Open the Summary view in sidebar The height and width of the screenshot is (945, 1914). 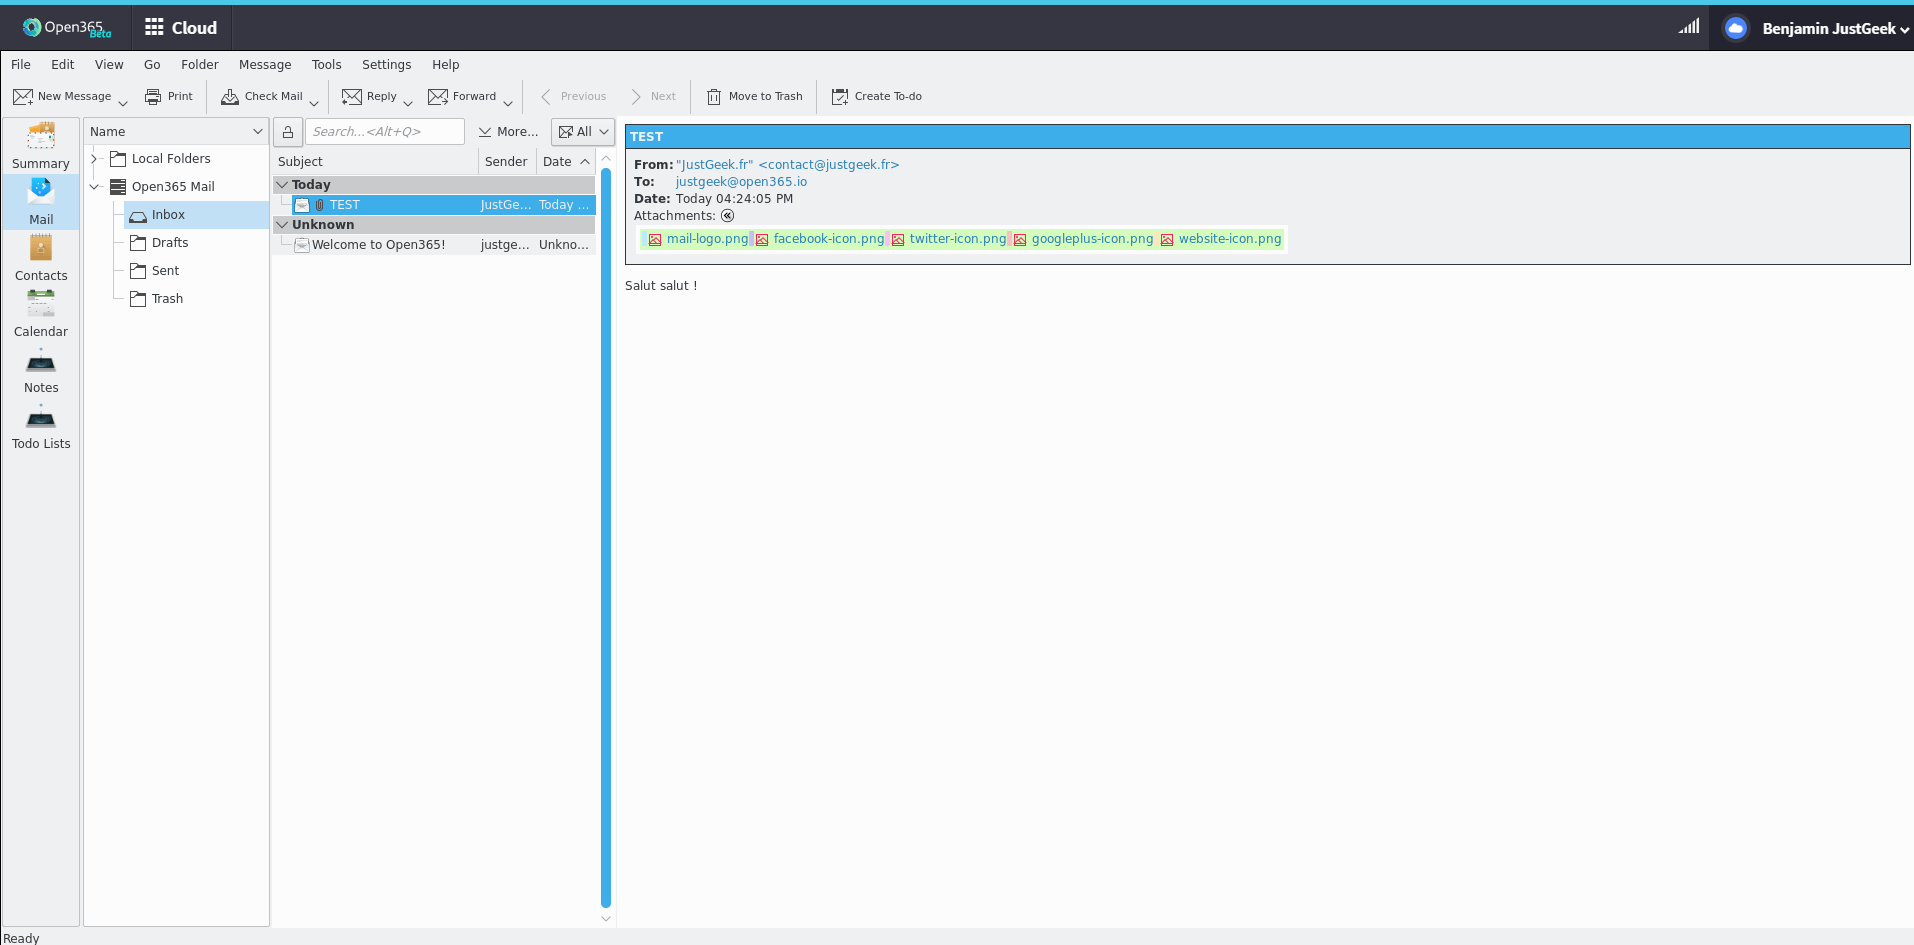point(41,146)
